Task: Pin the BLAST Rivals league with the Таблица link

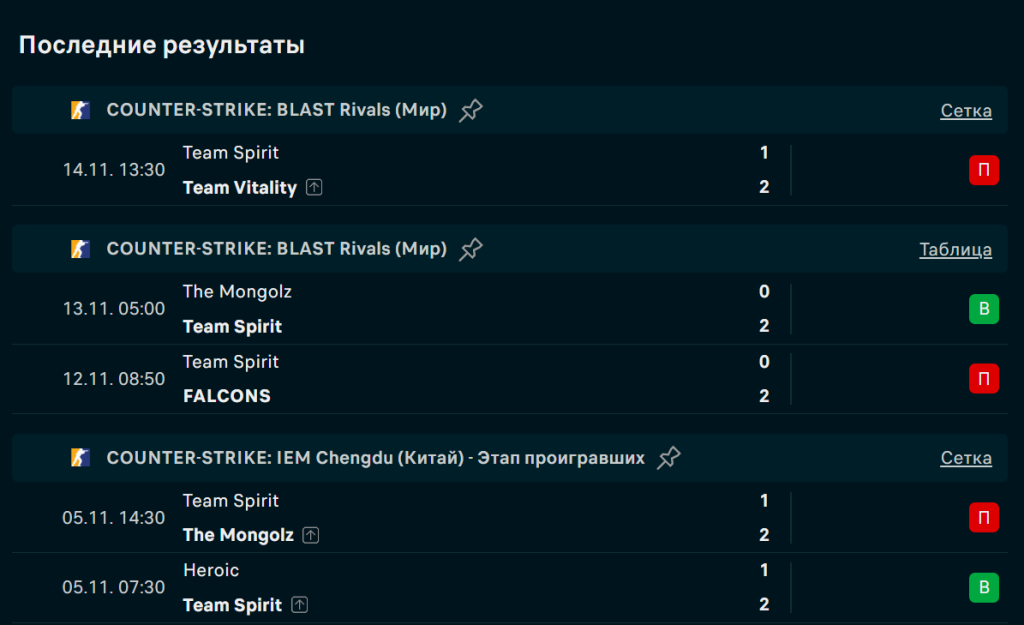Action: (x=471, y=249)
